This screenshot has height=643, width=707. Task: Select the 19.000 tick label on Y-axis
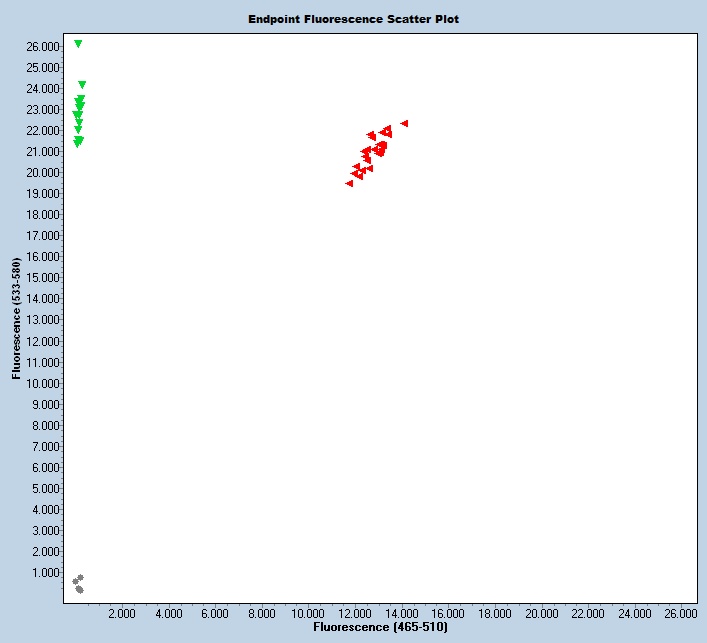(42, 194)
